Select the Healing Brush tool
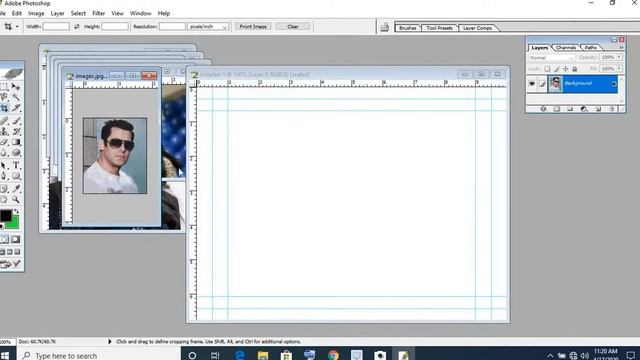The width and height of the screenshot is (640, 360). (4, 120)
